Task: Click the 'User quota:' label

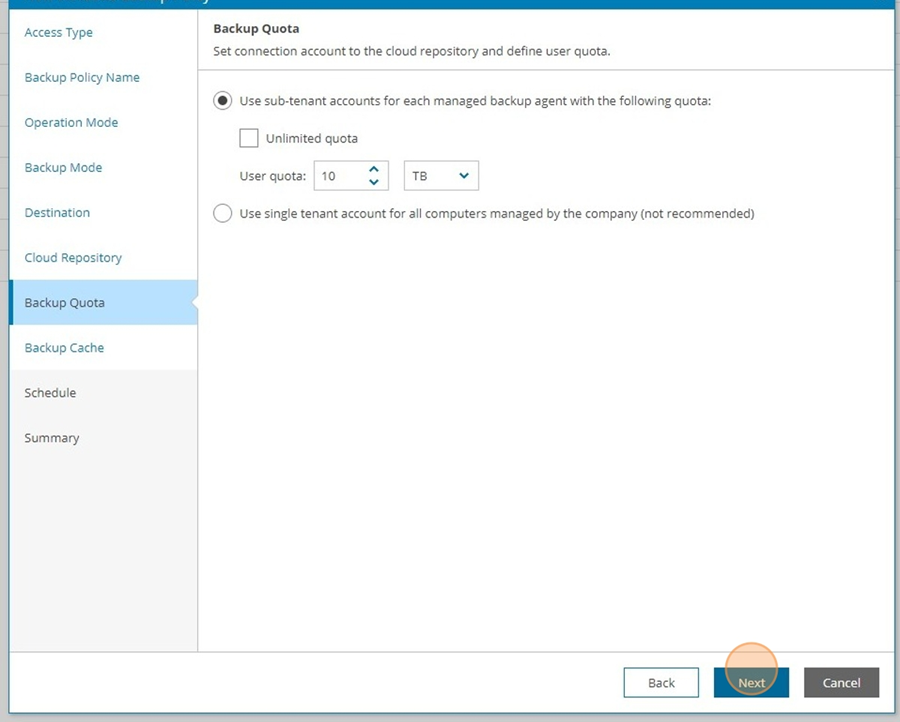Action: pyautogui.click(x=273, y=176)
